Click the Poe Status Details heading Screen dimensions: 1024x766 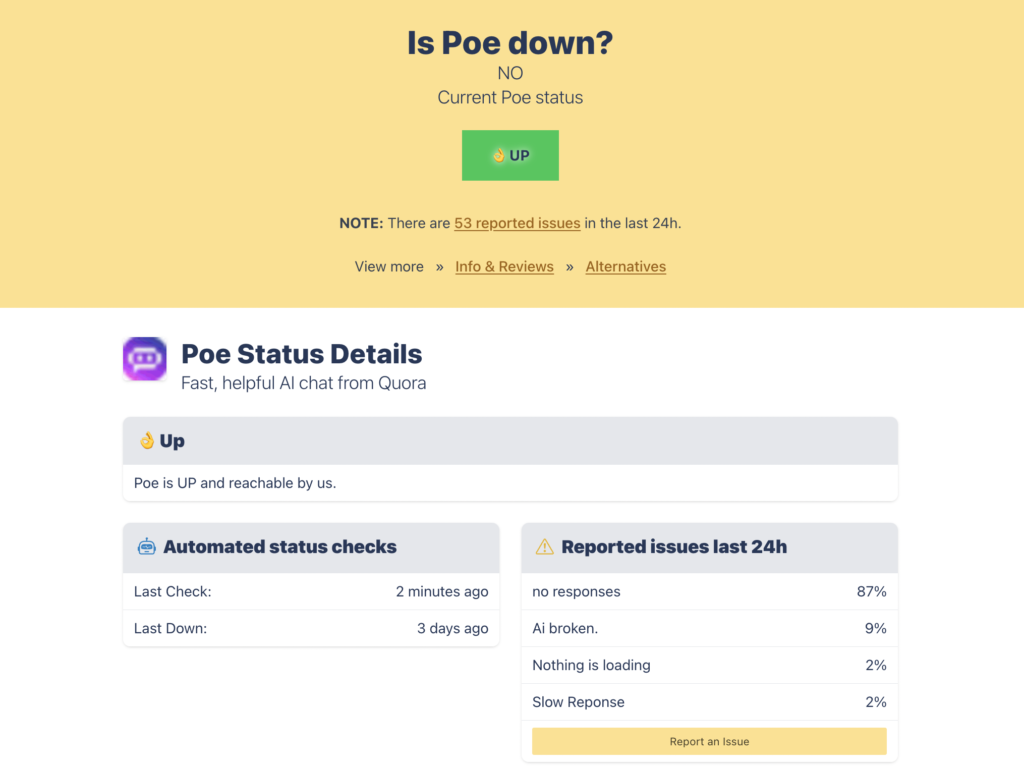point(302,354)
